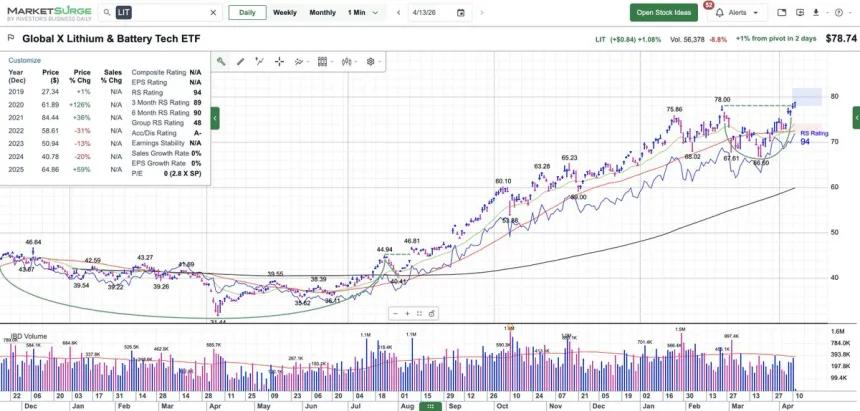Viewport: 860px width, 411px height.
Task: Click the P/E 0 (2.8 X SP) value
Action: pyautogui.click(x=183, y=173)
